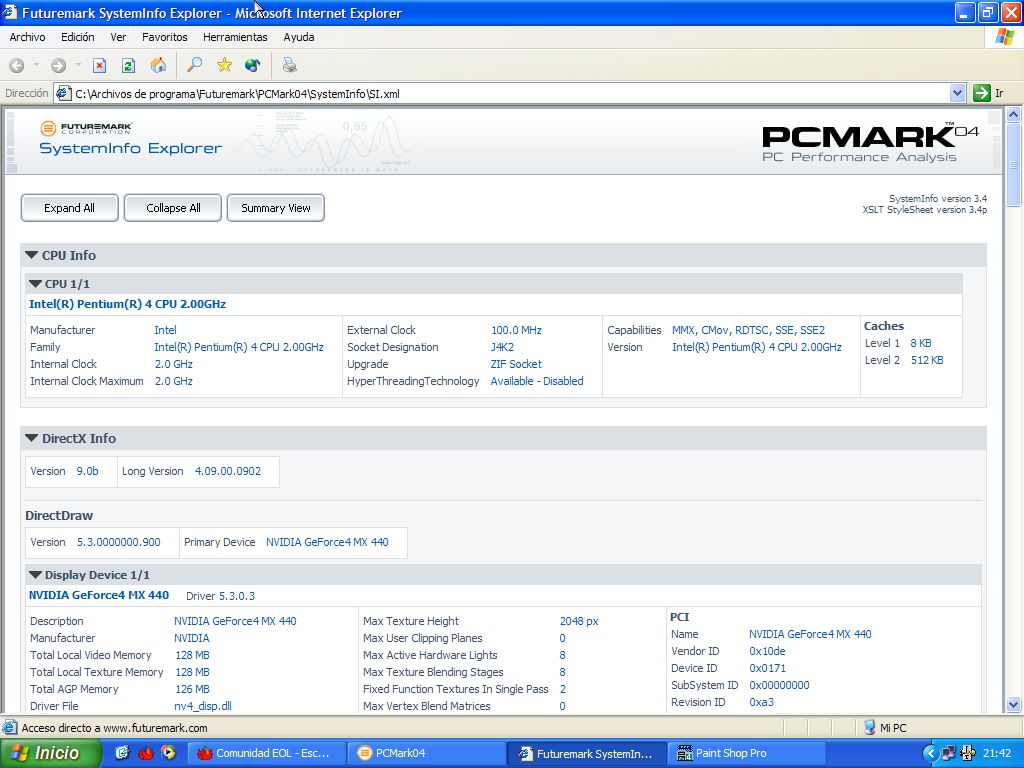The width and height of the screenshot is (1024, 768).
Task: Collapse the CPU Info section
Action: 31,255
